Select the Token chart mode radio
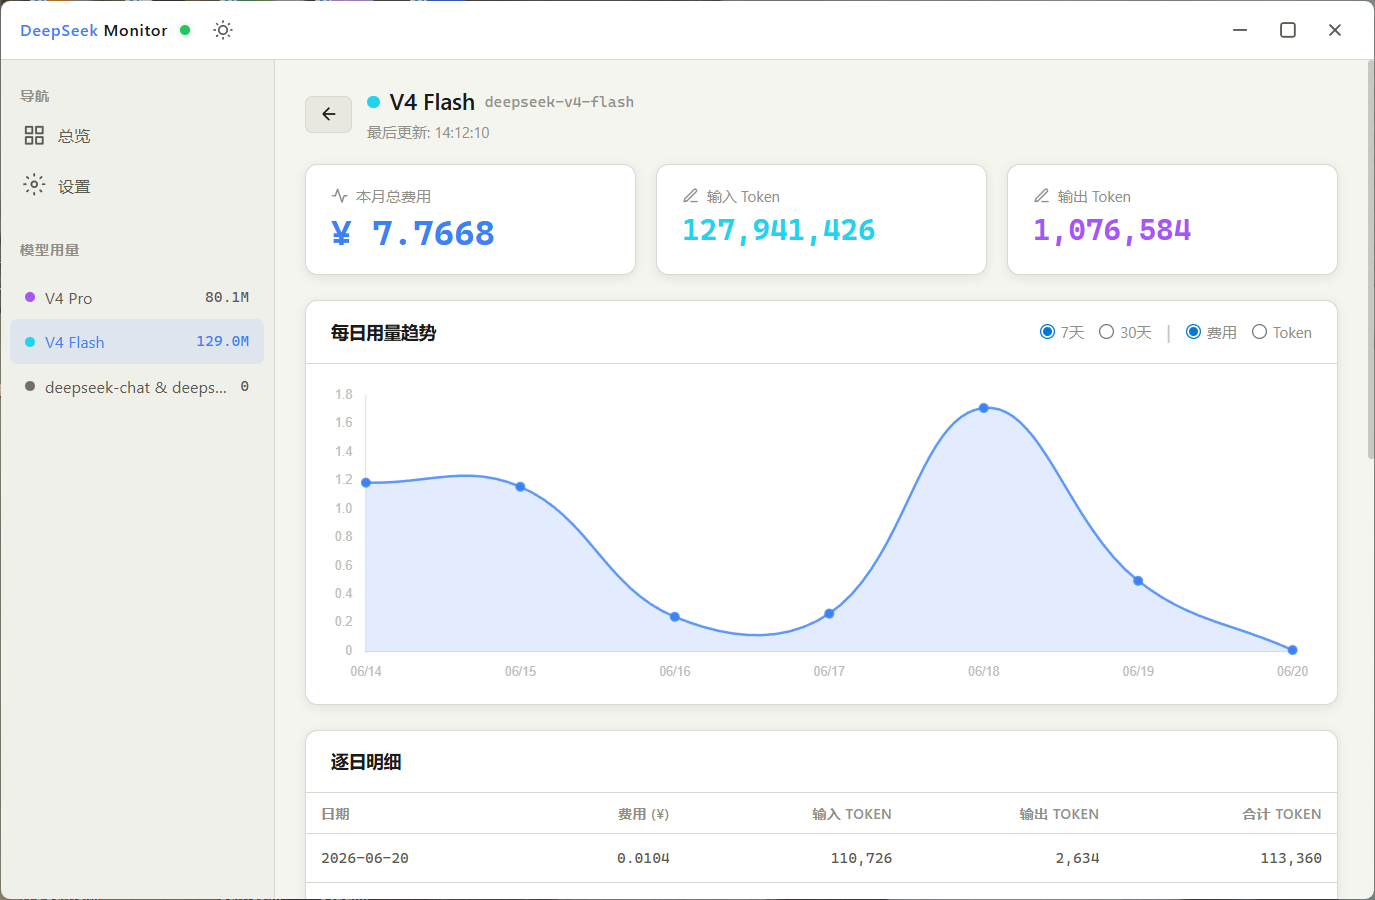This screenshot has height=900, width=1375. pos(1259,332)
